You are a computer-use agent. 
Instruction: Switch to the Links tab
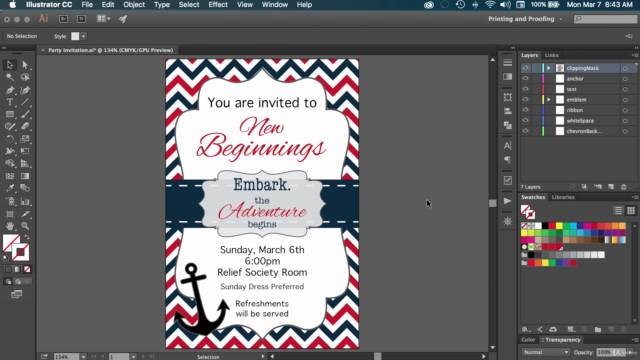coord(551,55)
